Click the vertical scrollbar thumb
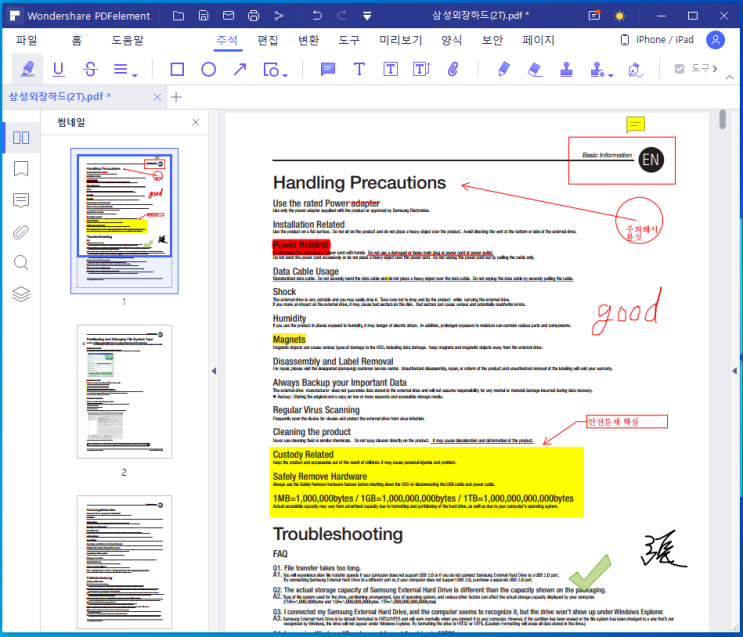 click(x=722, y=119)
